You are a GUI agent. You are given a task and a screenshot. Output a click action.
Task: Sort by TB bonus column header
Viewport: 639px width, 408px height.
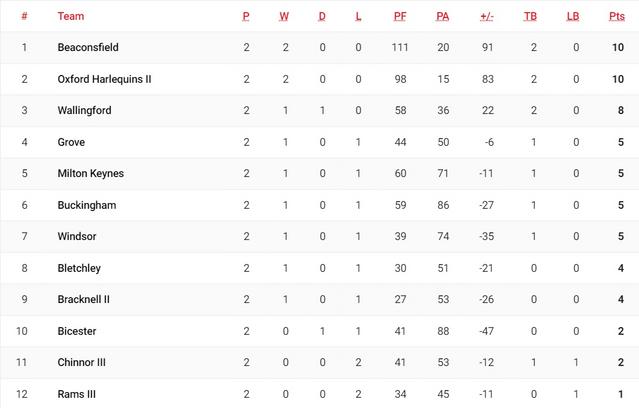(530, 16)
